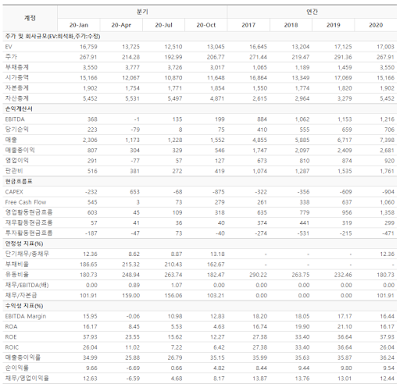Viewport: 400px width, 384px height.
Task: Select the Free Cash Flow row label
Action: (x=25, y=202)
